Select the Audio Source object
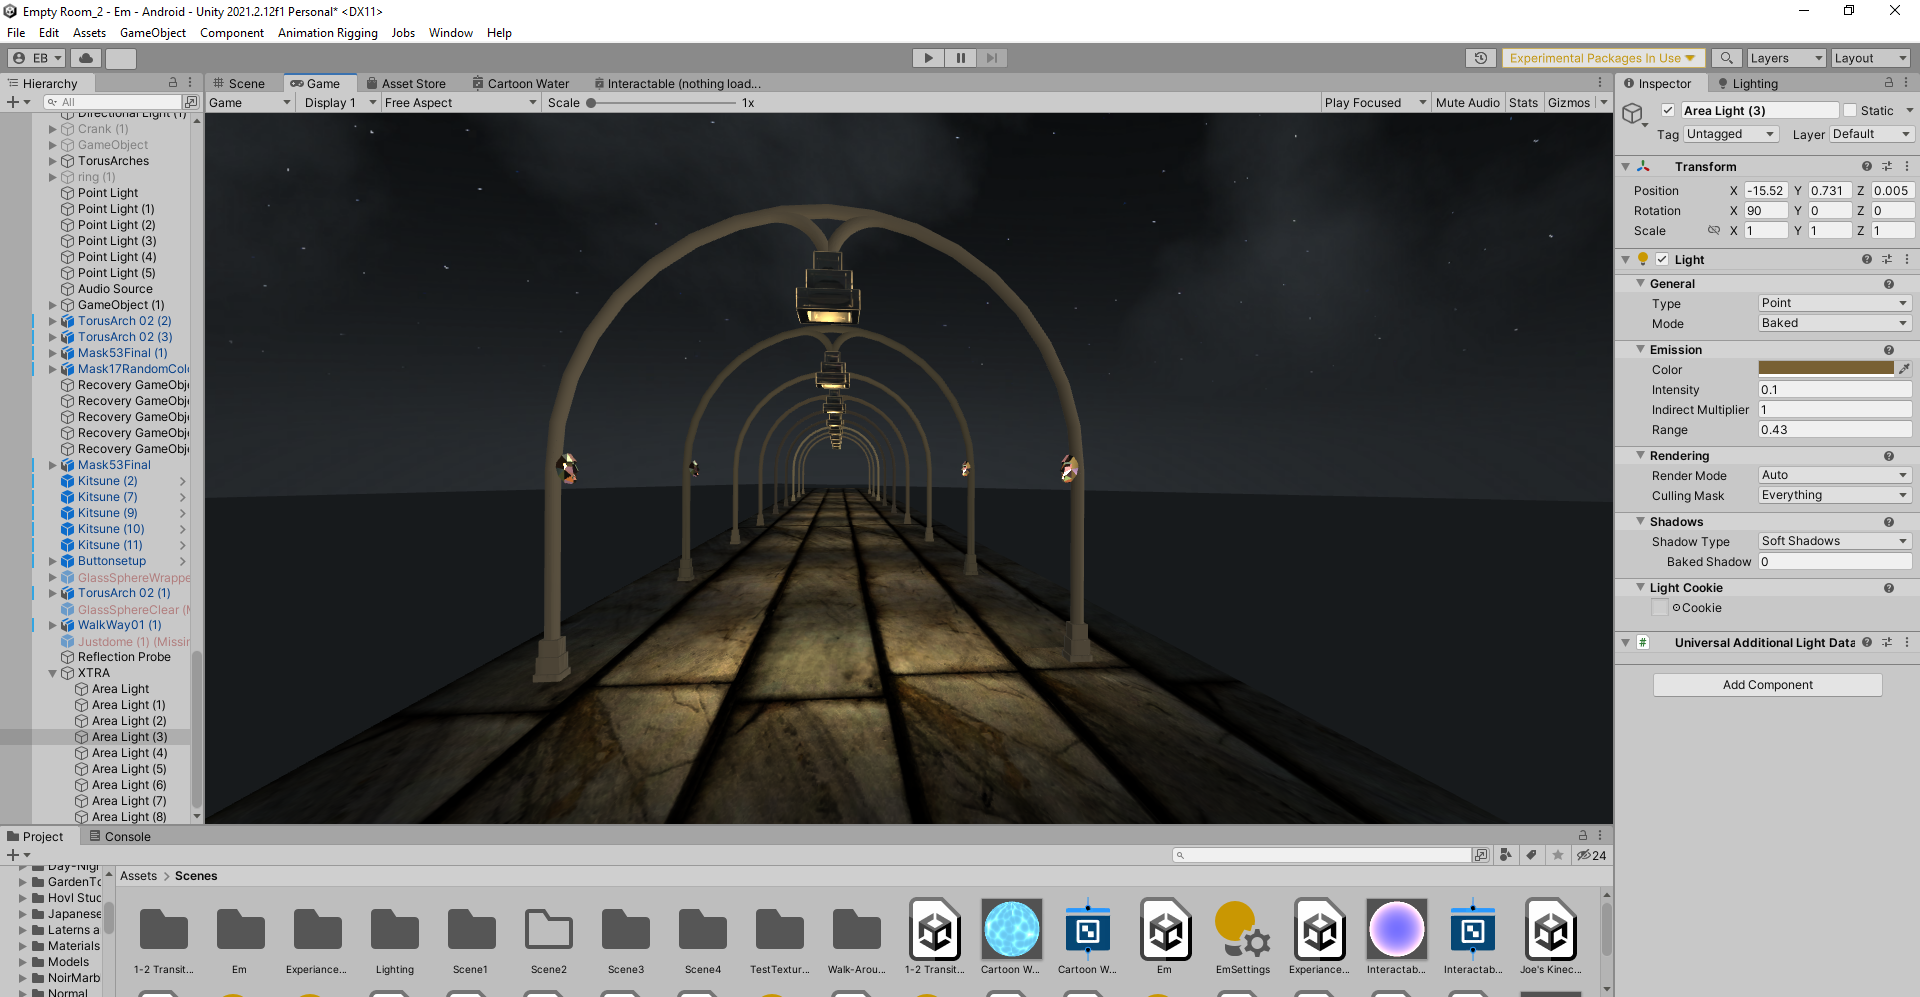Viewport: 1920px width, 997px height. 115,289
